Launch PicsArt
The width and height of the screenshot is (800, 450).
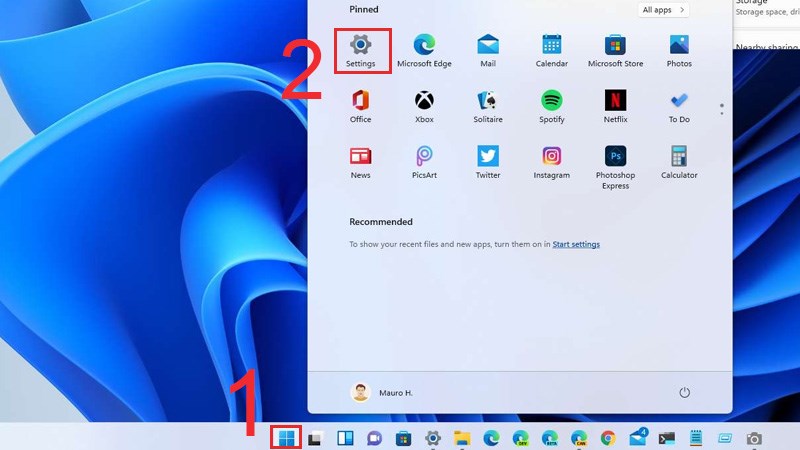click(424, 163)
